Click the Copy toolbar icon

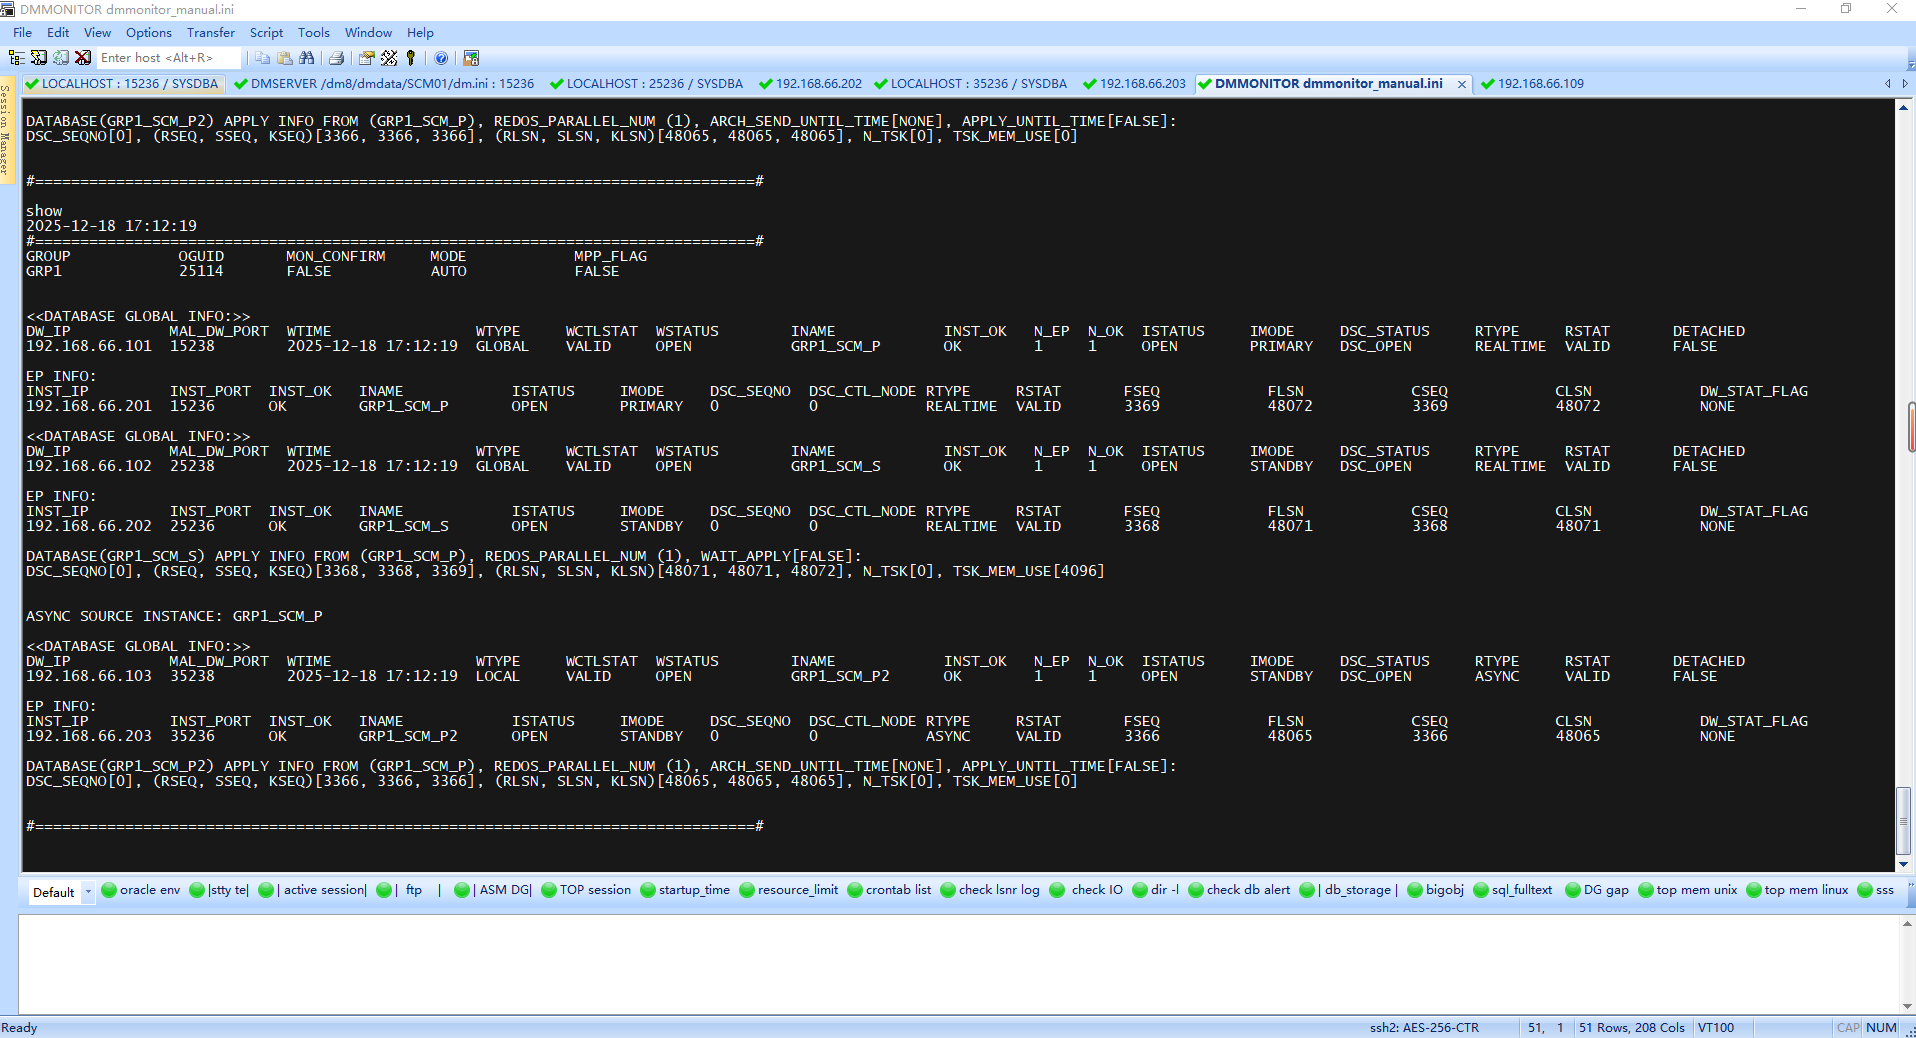262,58
